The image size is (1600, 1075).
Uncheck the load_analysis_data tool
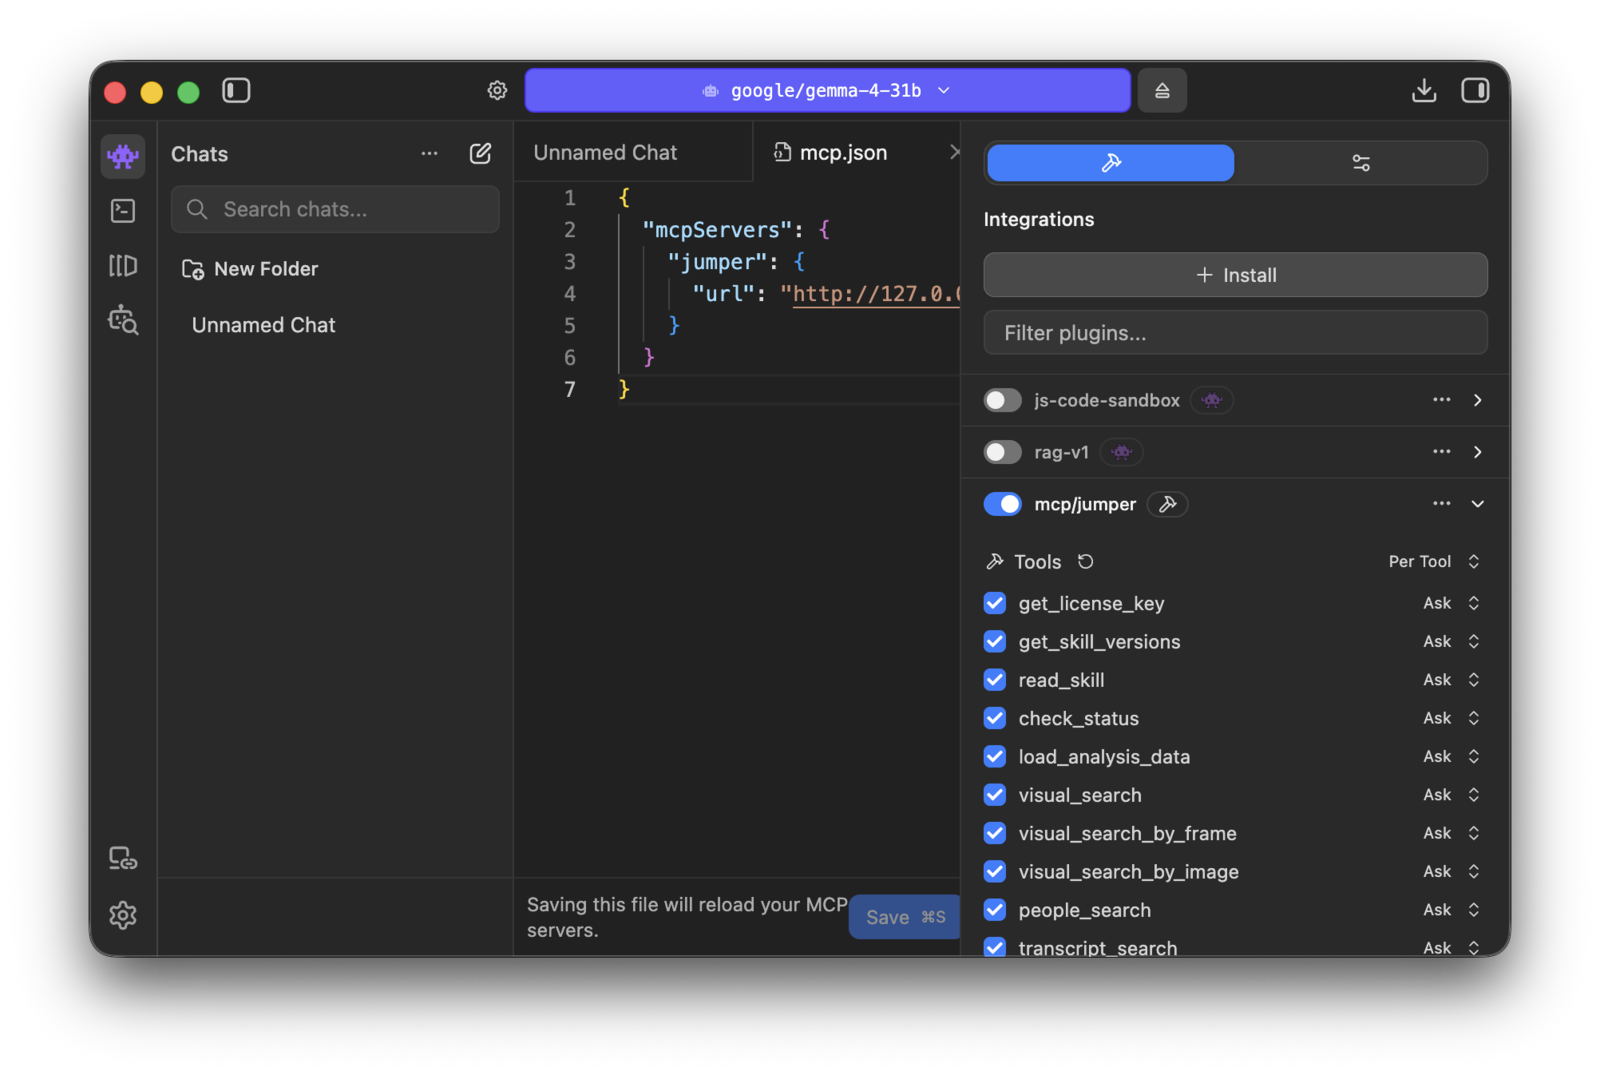pyautogui.click(x=994, y=756)
